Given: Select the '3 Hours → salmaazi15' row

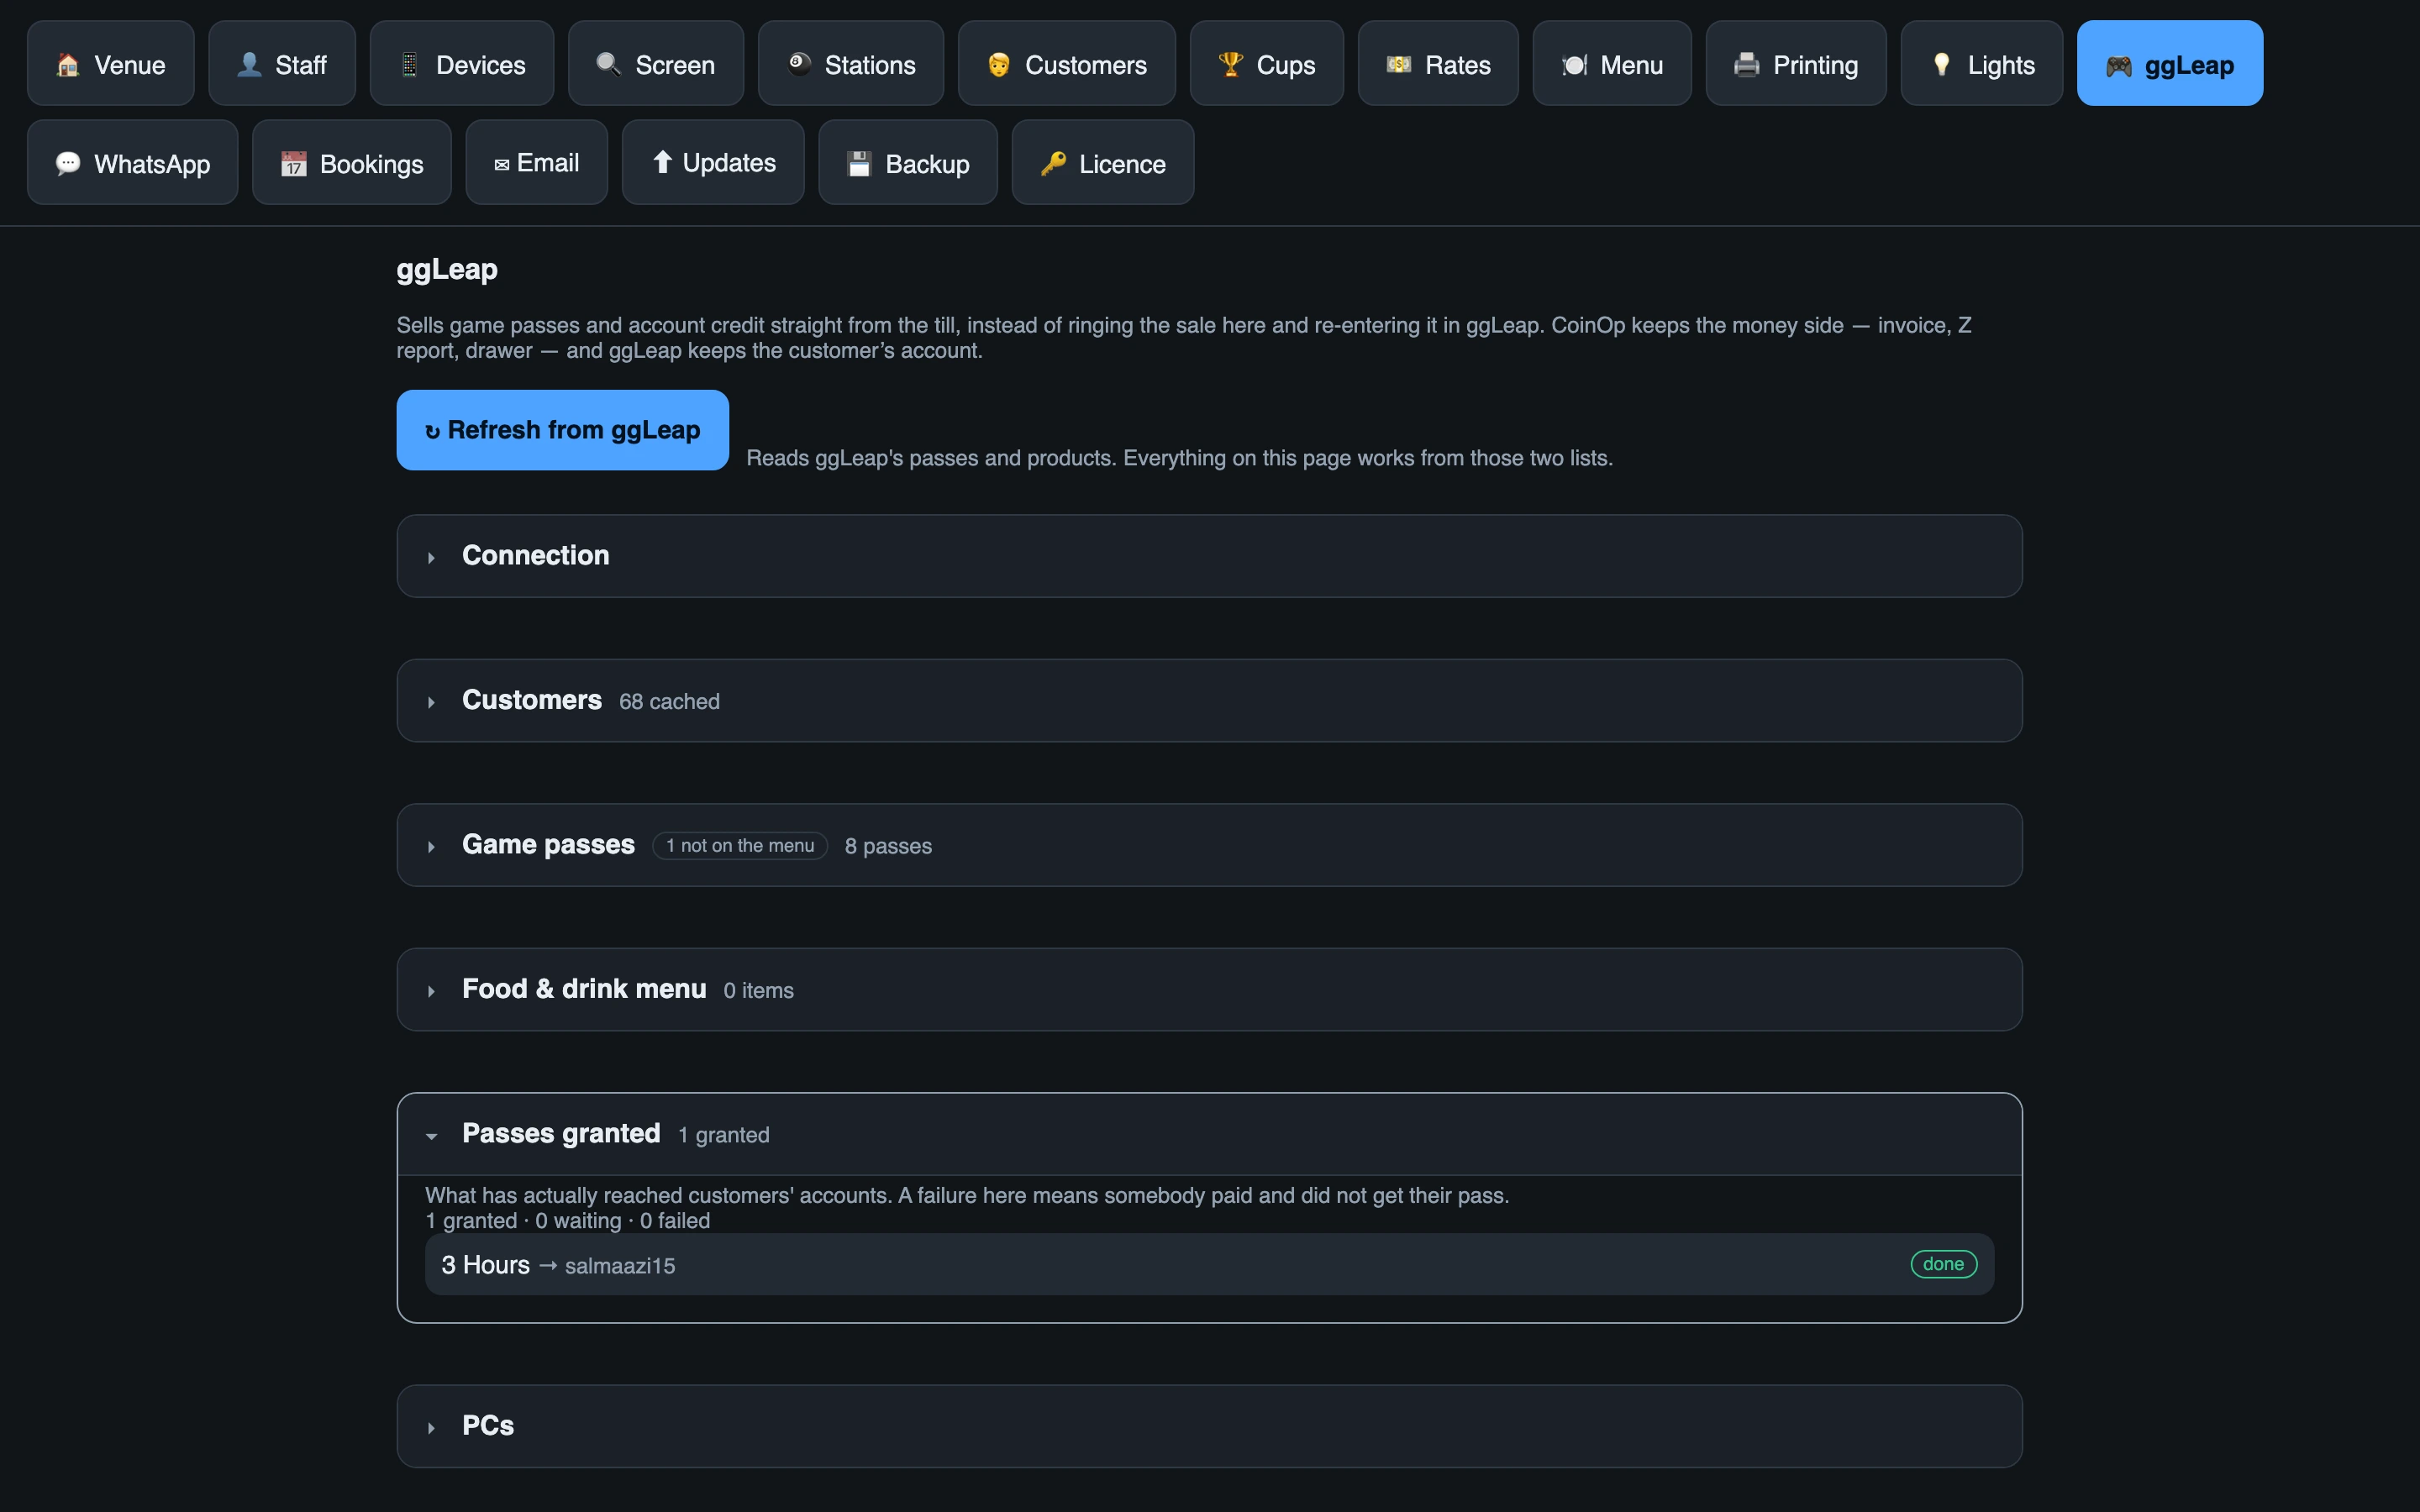Looking at the screenshot, I should [1209, 1264].
